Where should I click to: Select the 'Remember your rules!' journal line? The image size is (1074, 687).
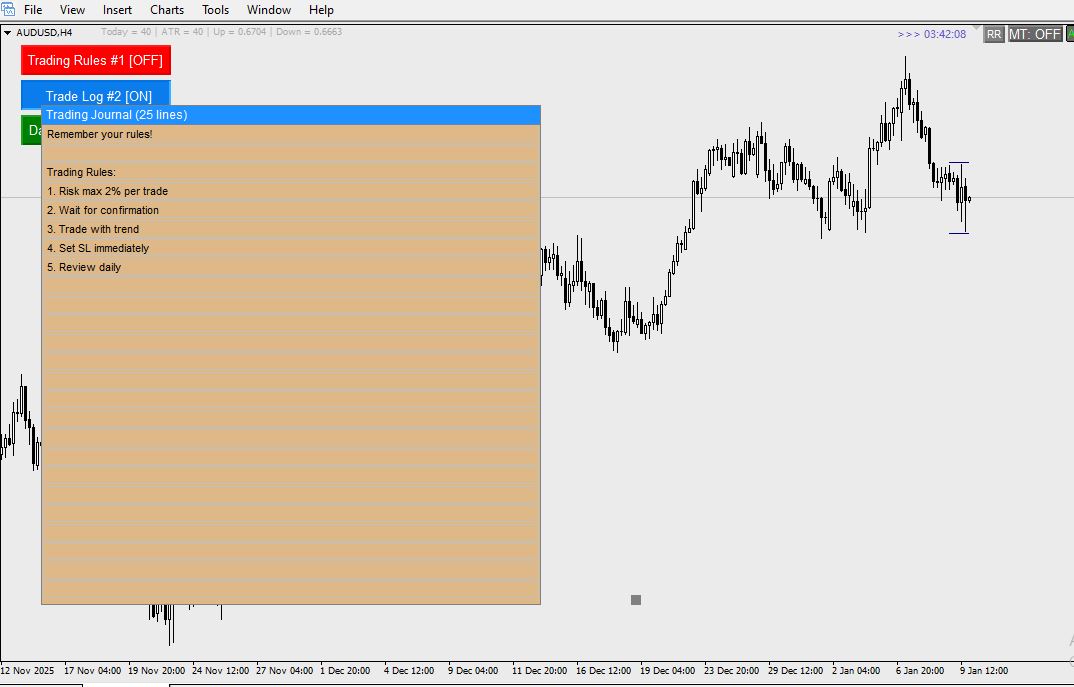[x=291, y=134]
